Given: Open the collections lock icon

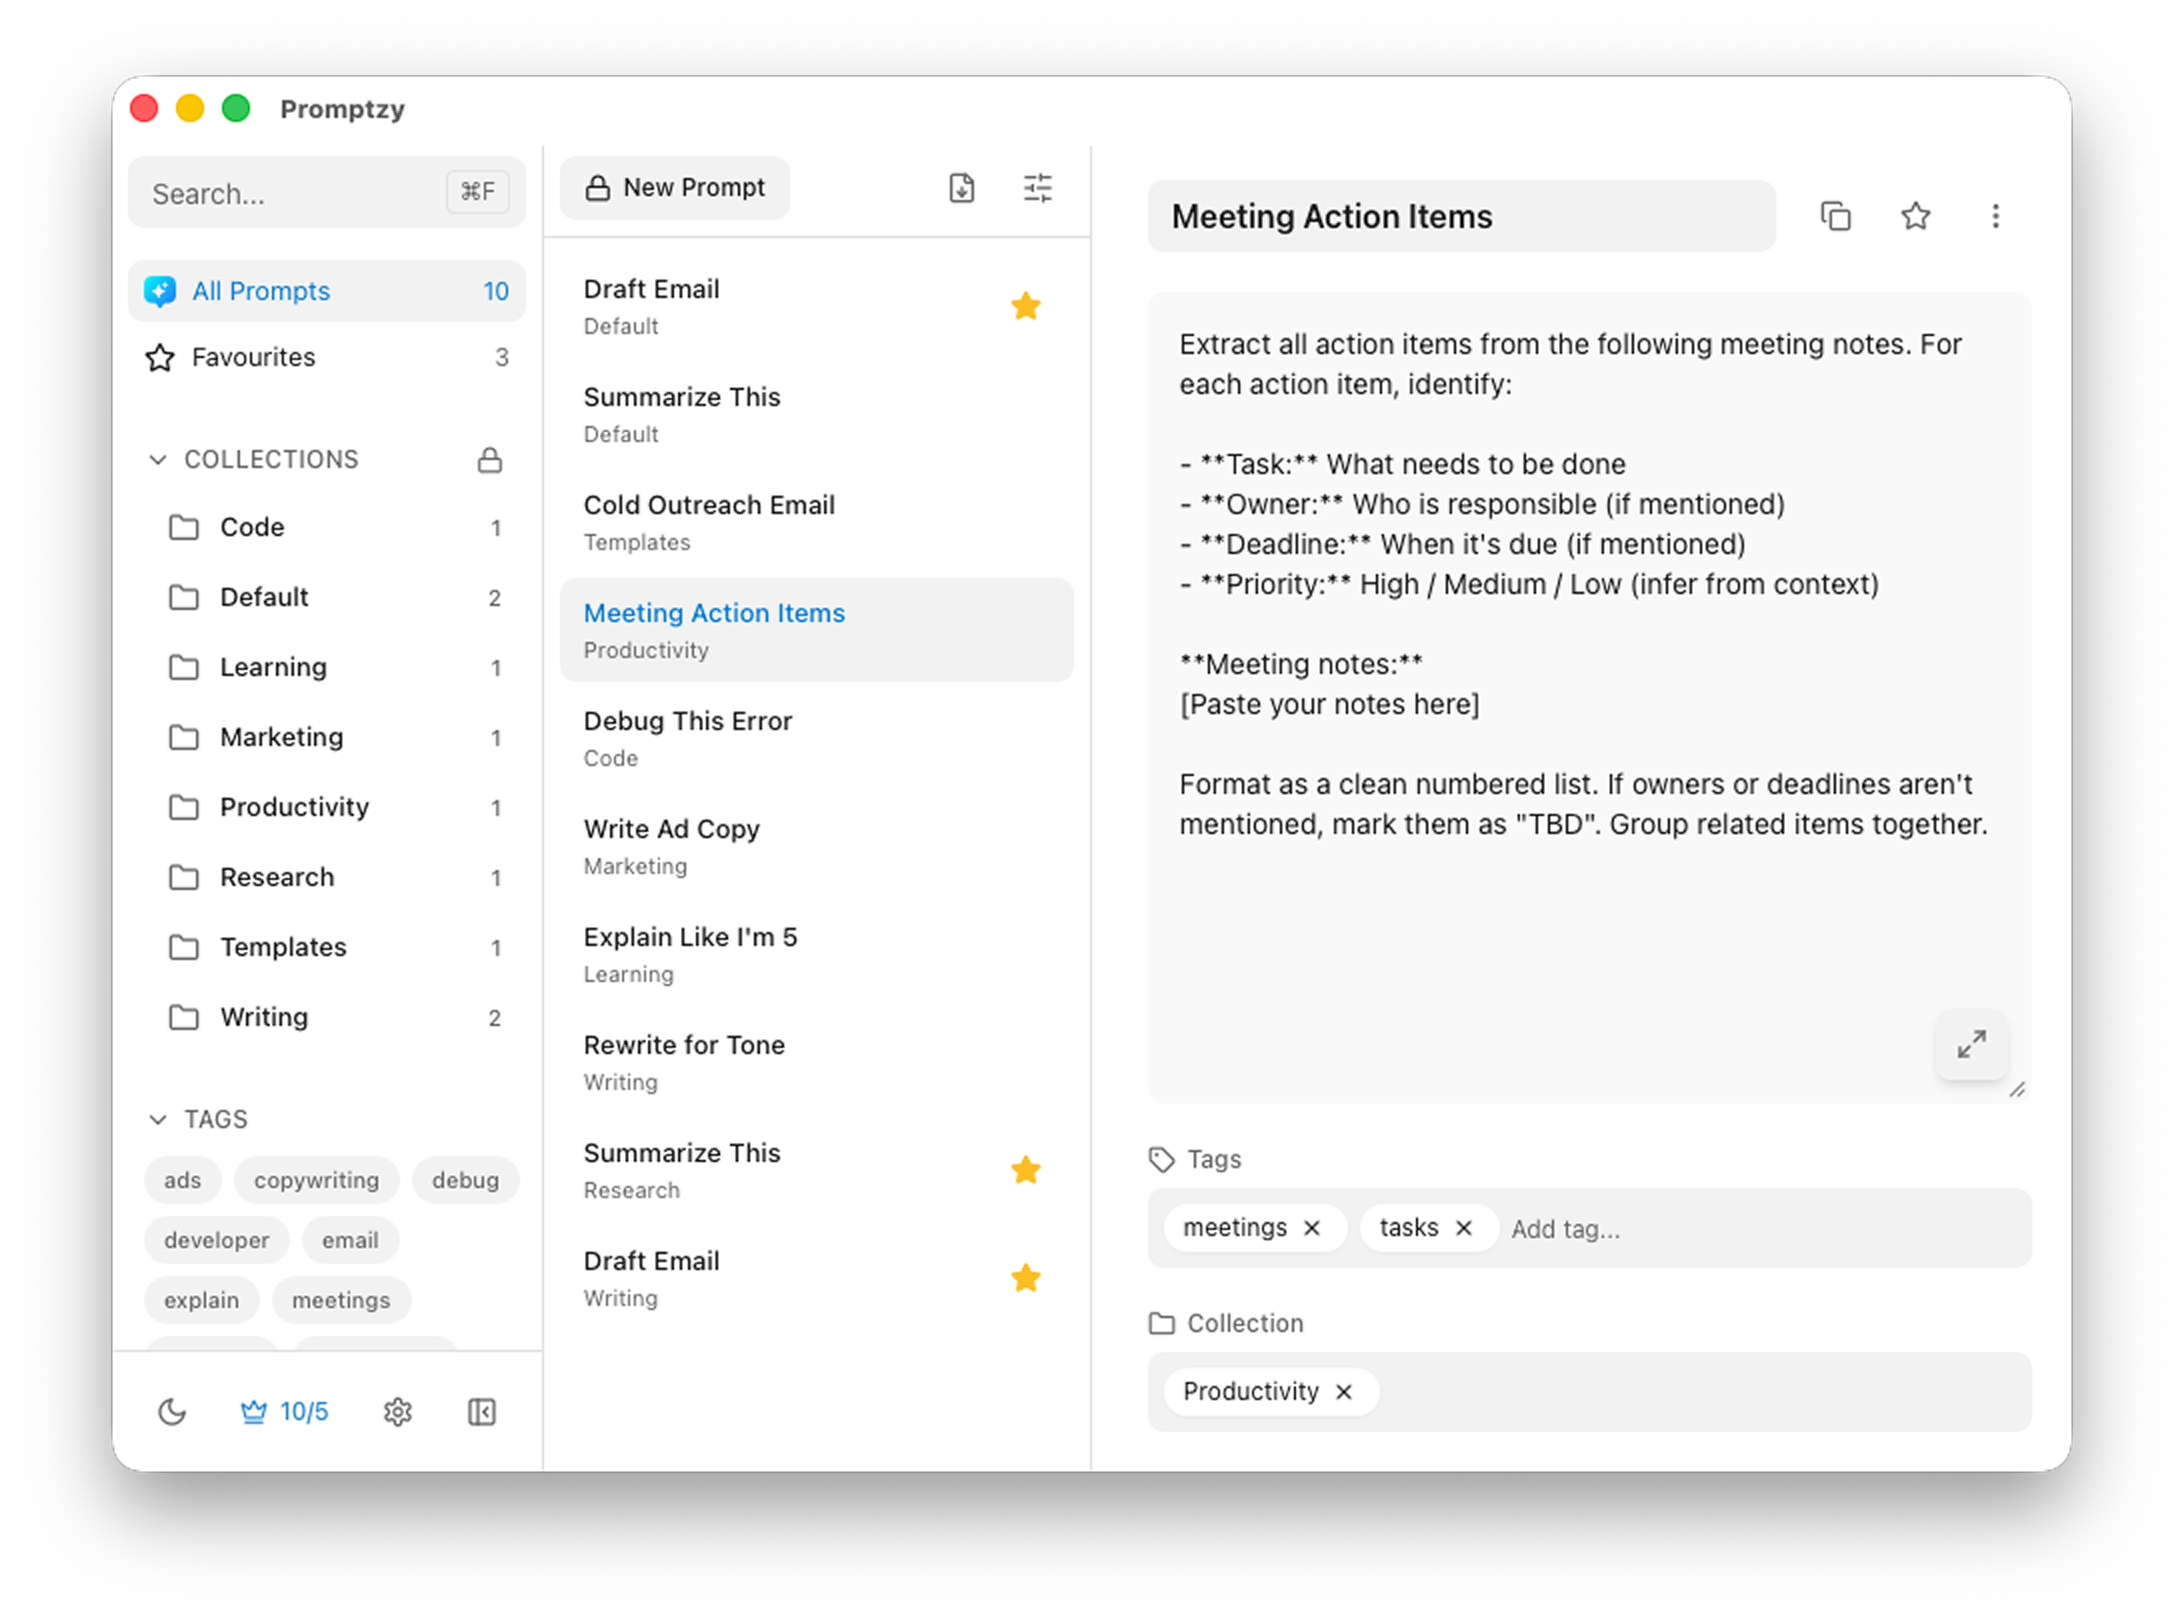Looking at the screenshot, I should click(x=490, y=459).
